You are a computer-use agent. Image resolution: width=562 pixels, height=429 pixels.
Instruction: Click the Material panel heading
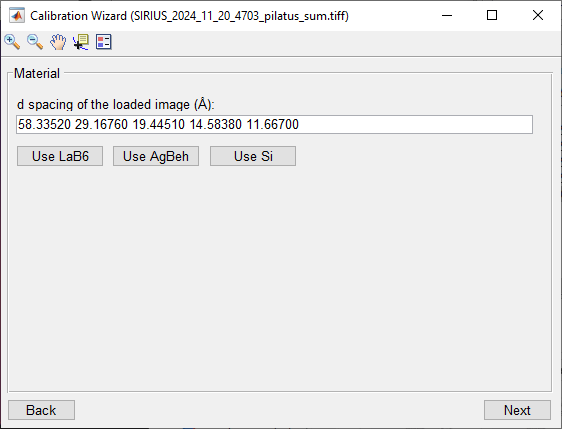coord(37,73)
